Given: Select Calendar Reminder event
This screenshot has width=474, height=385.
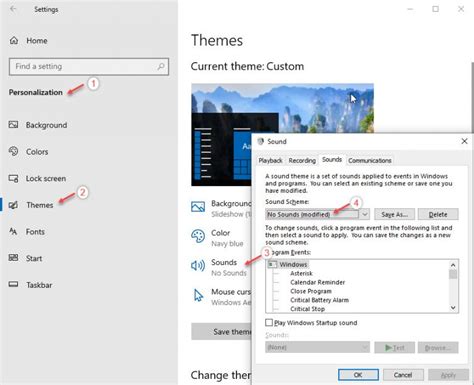Looking at the screenshot, I should coord(317,282).
